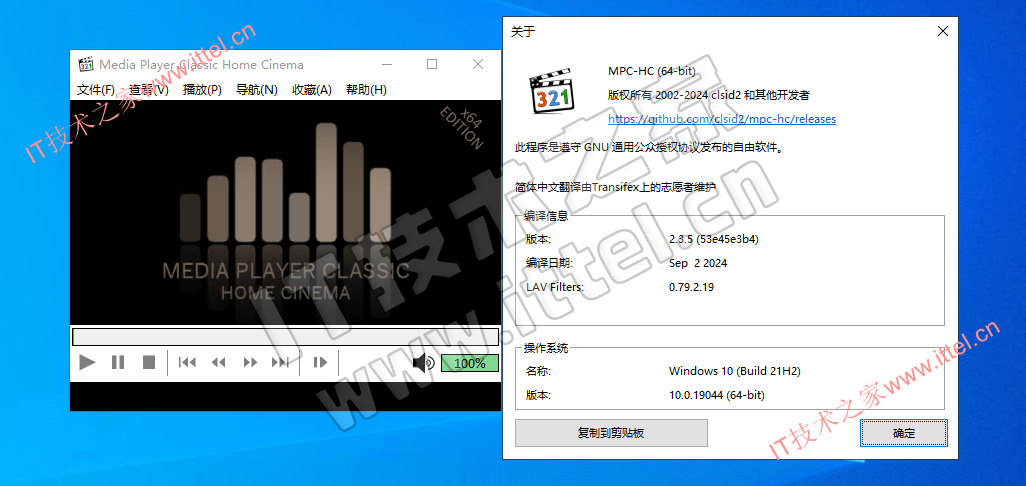Select the OS name Windows 10 (Build 21H2)
This screenshot has width=1026, height=486.
[x=735, y=371]
